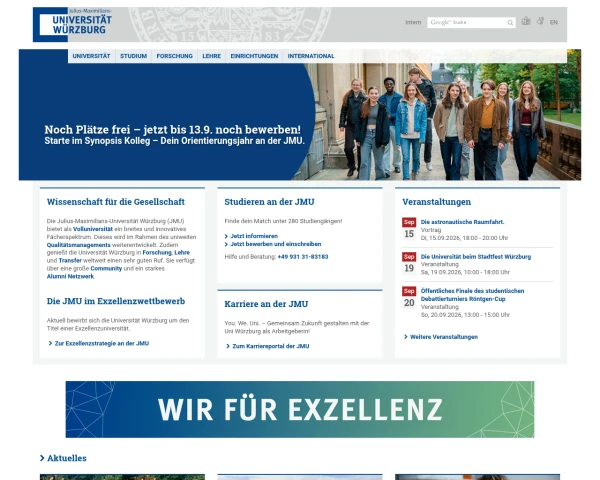This screenshot has height=480, width=600.
Task: Open the Community link
Action: click(x=106, y=268)
